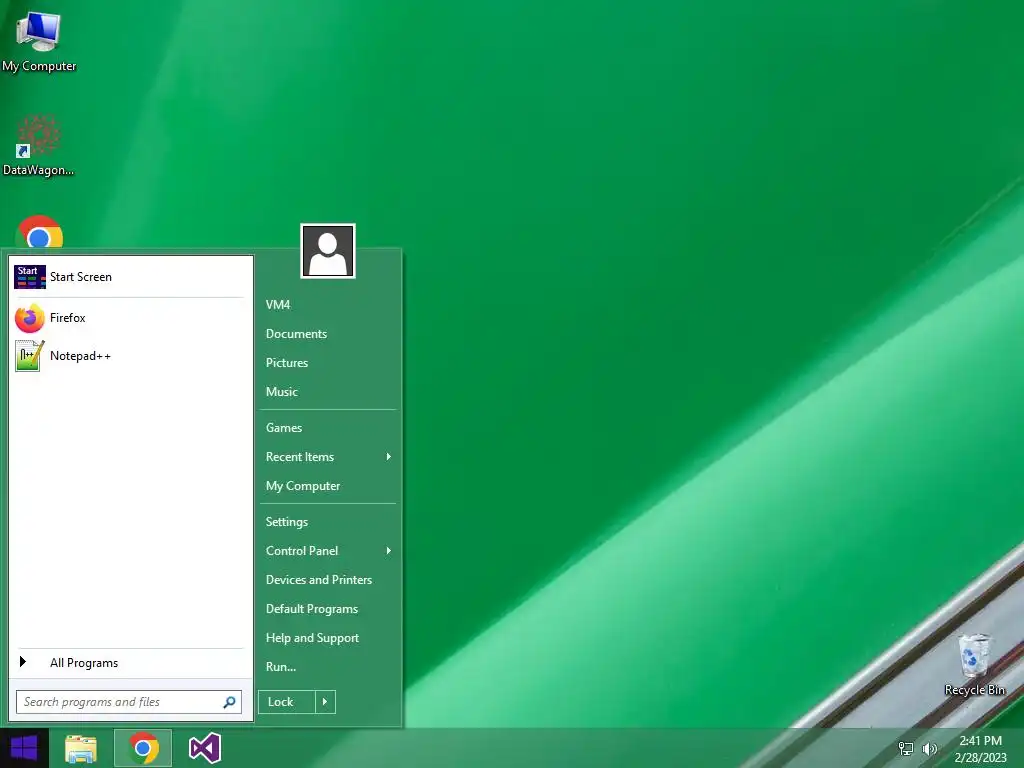Open File Explorer from the taskbar
This screenshot has height=768, width=1024.
click(81, 748)
